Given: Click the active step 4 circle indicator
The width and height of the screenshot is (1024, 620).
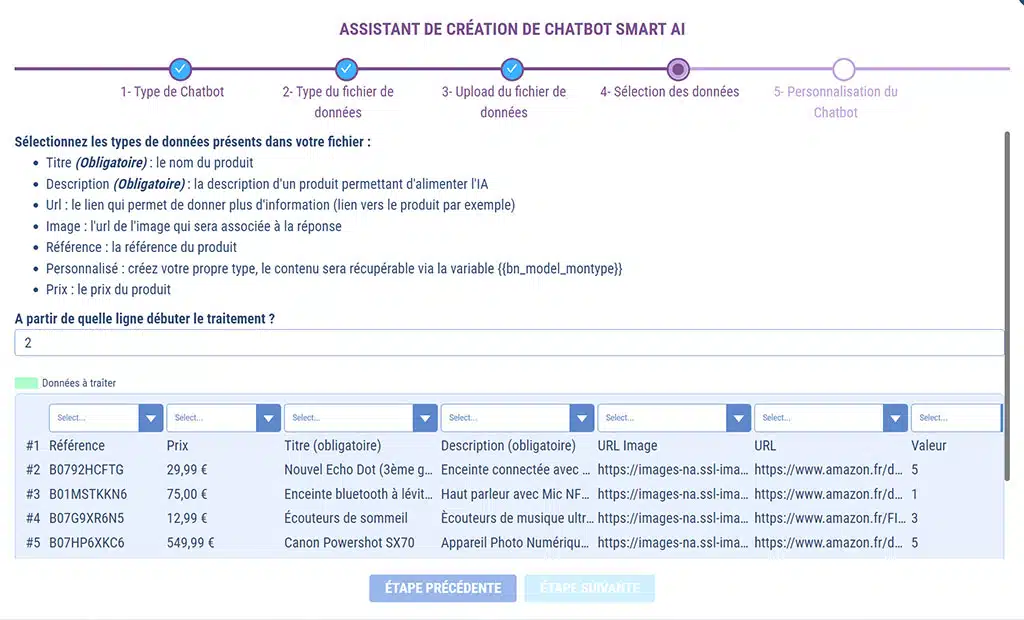Looking at the screenshot, I should point(678,69).
